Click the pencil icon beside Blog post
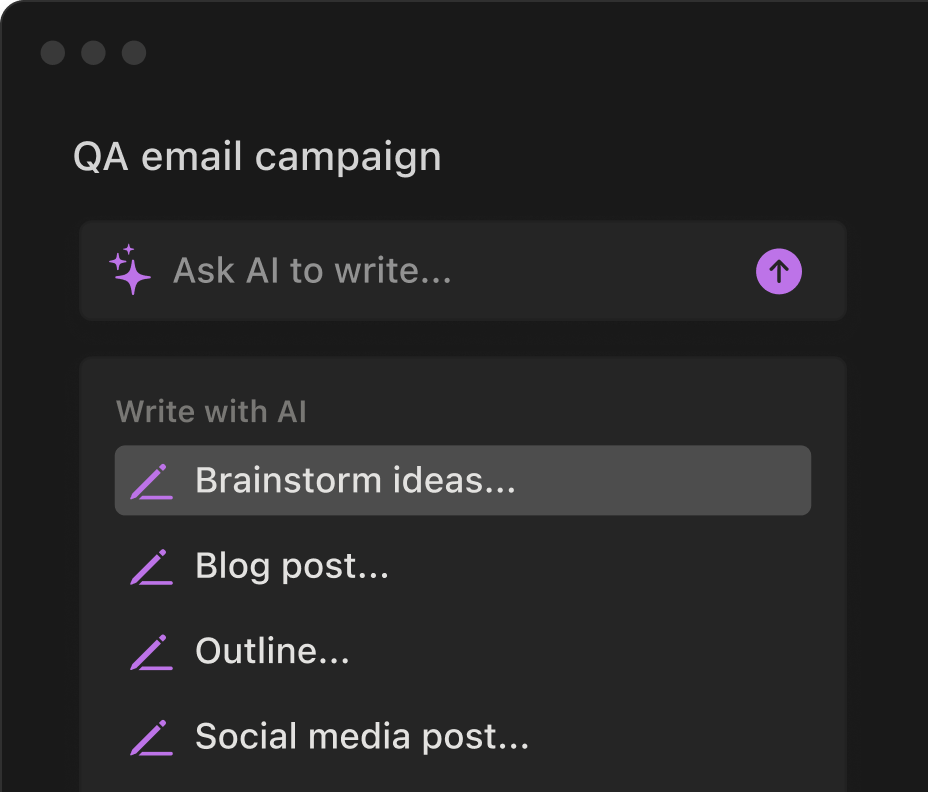This screenshot has width=928, height=792. pyautogui.click(x=152, y=567)
